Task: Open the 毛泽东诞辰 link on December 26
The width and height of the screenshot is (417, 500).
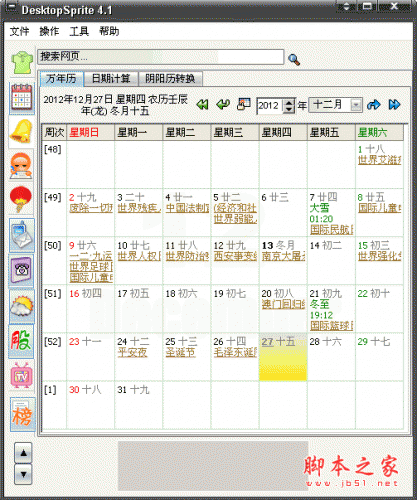Action: (235, 352)
